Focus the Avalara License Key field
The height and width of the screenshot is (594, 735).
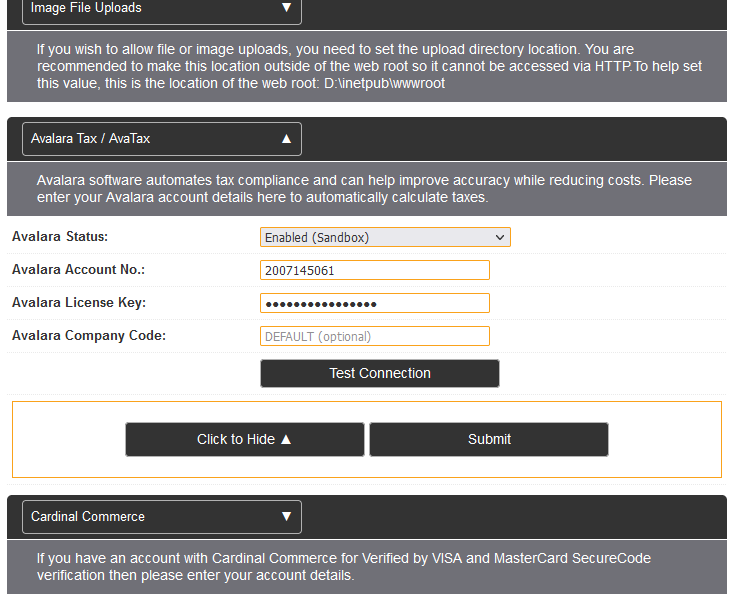click(x=375, y=303)
